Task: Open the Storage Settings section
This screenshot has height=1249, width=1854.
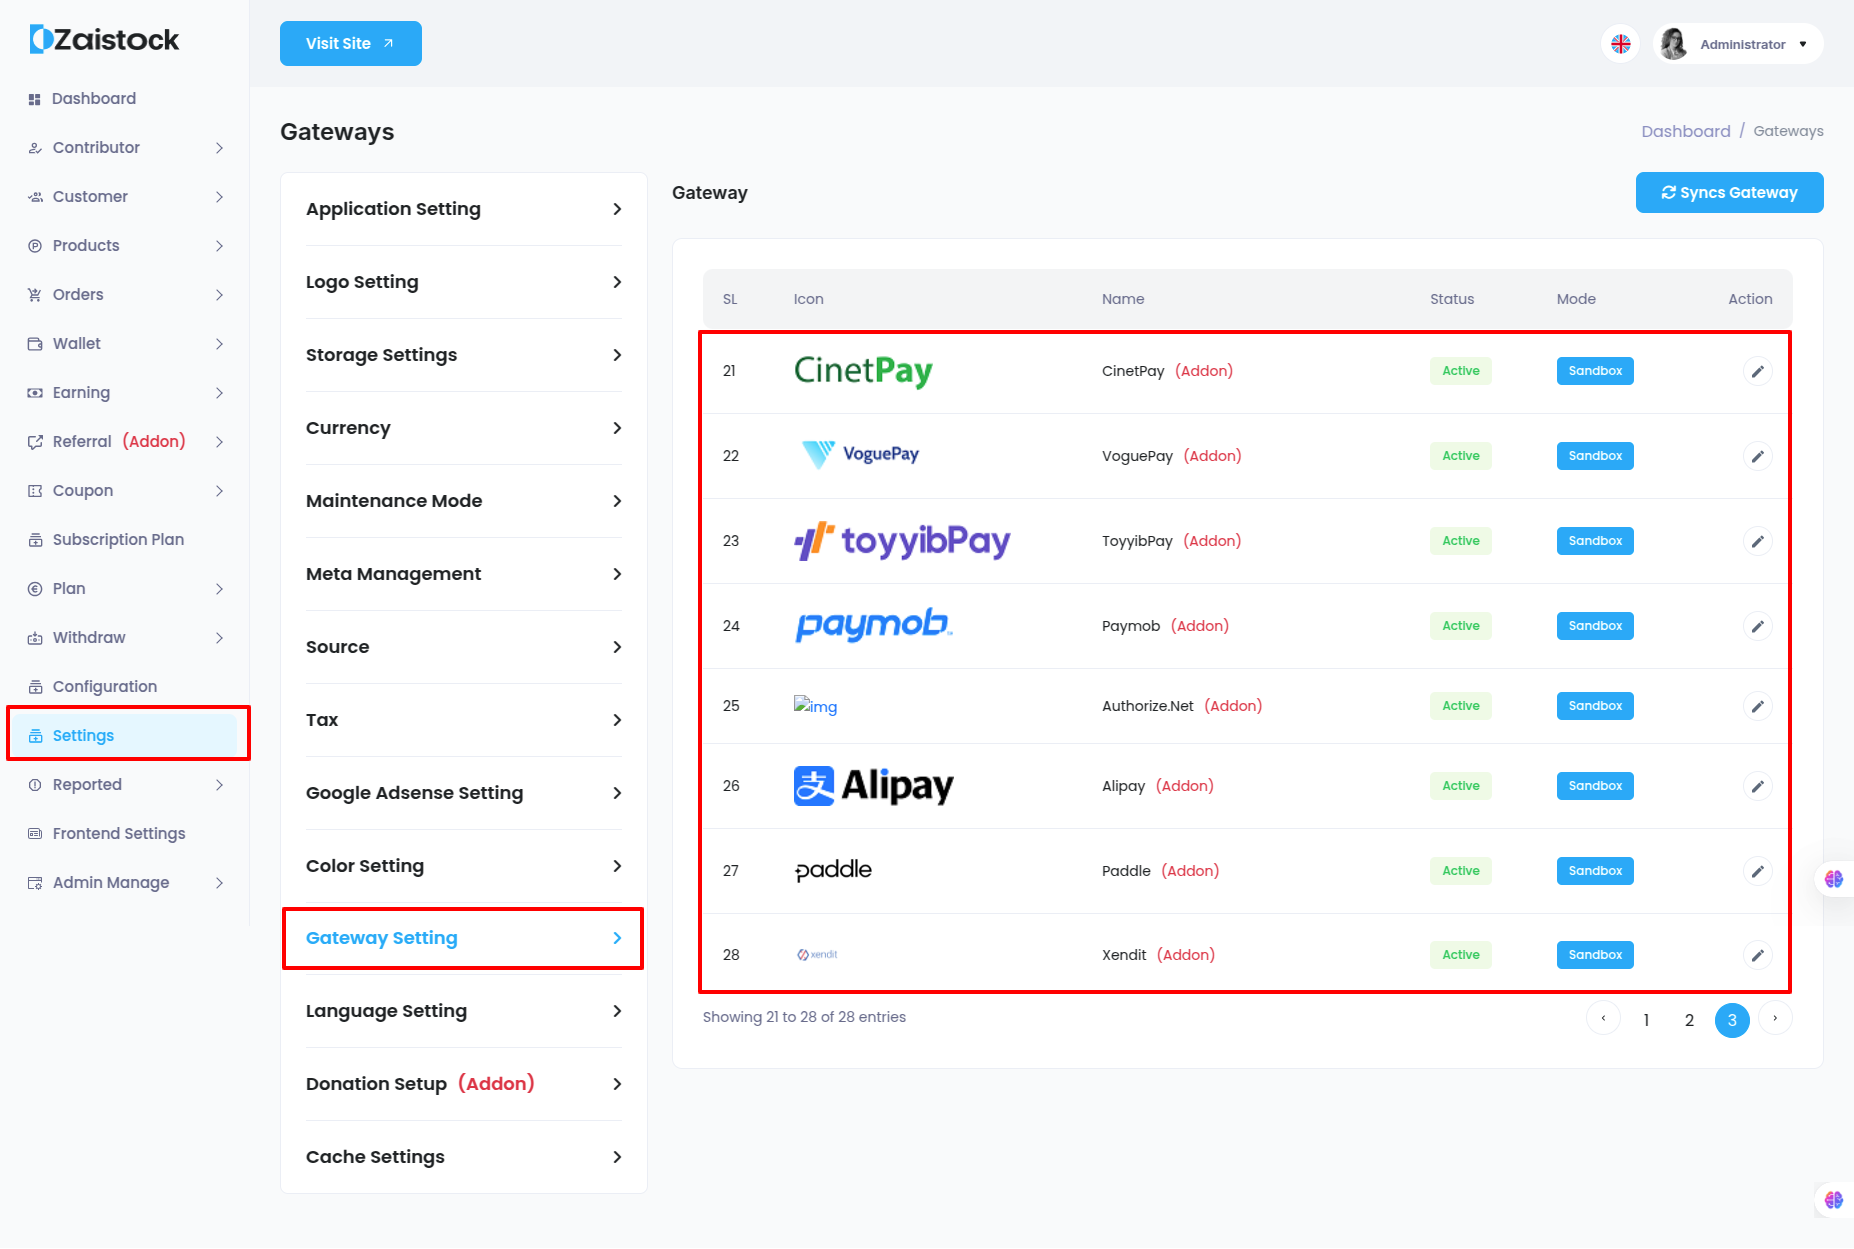Action: (464, 355)
